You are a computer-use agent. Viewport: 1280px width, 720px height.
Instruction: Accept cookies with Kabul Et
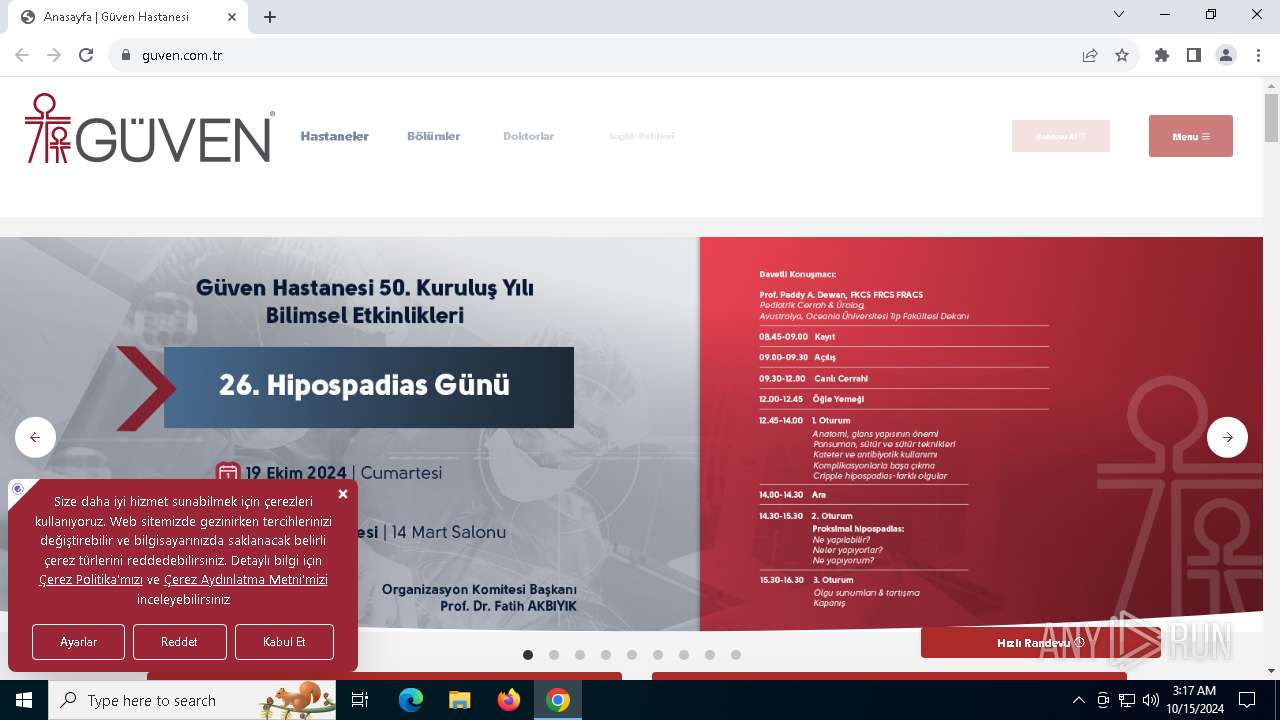click(x=284, y=642)
